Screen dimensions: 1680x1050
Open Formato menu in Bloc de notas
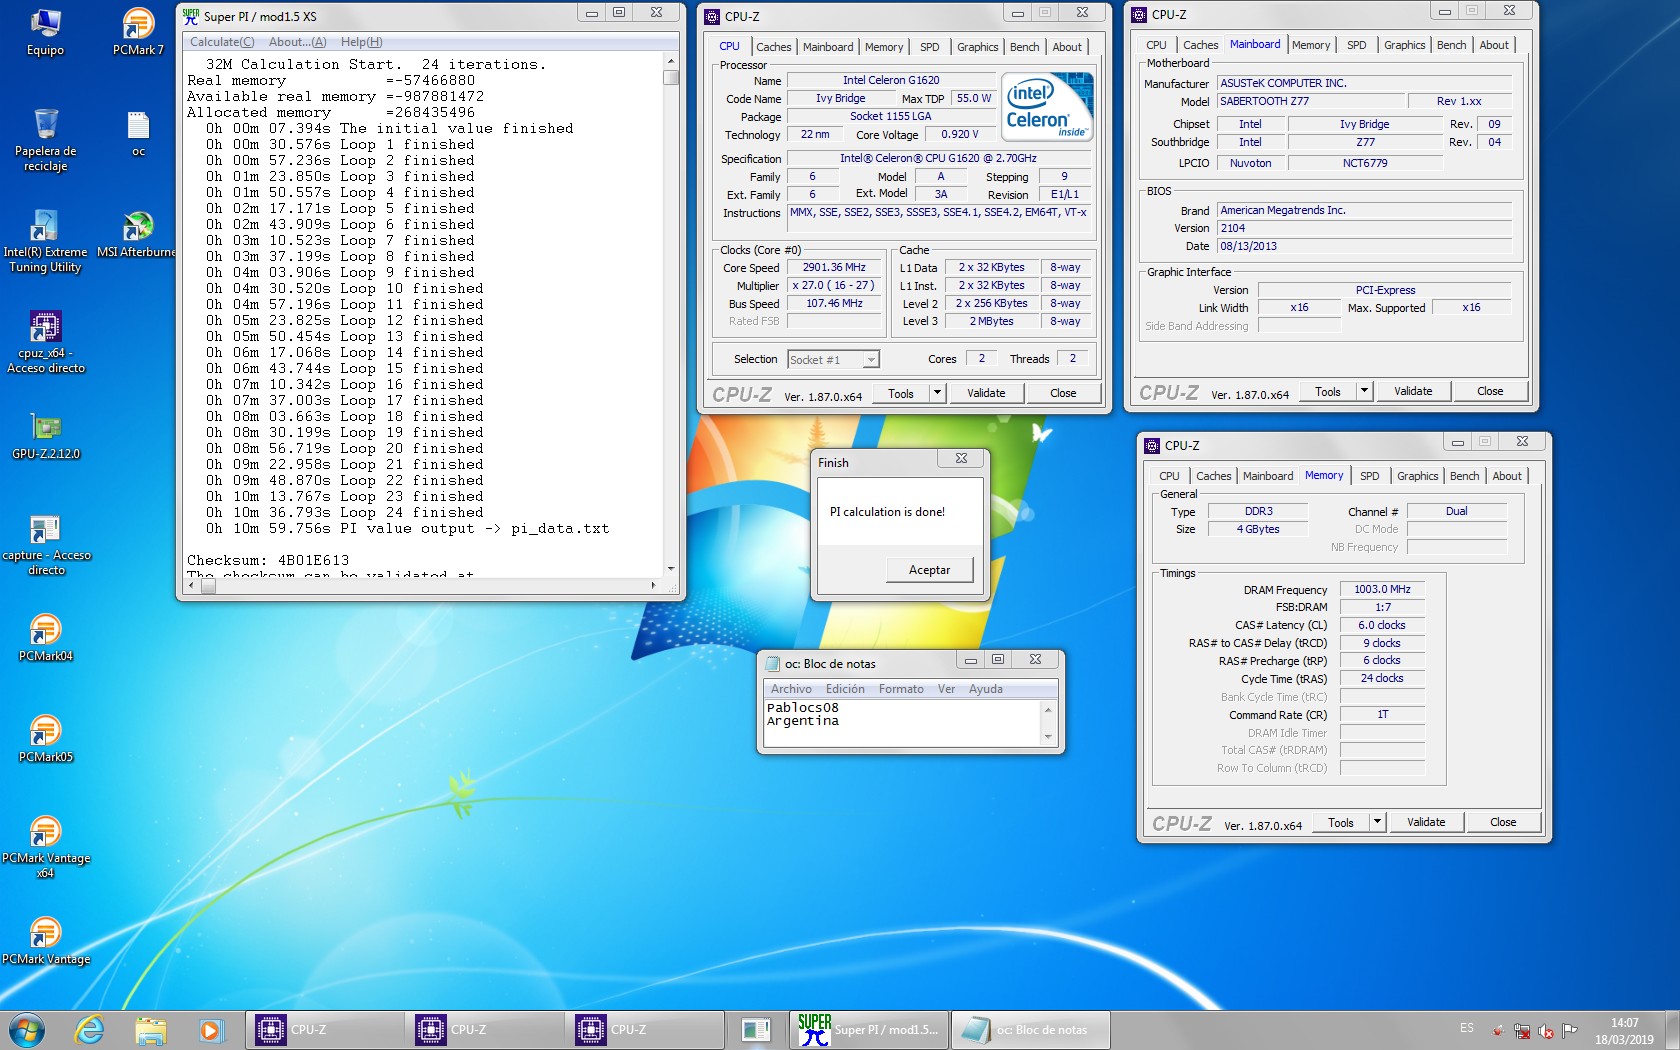[901, 689]
